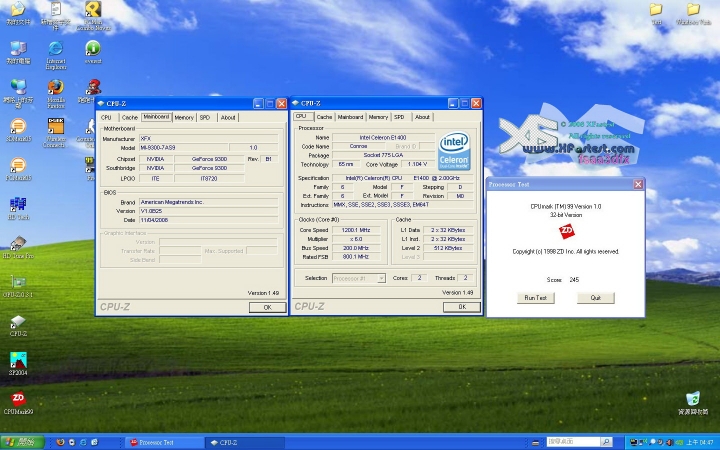Click Run Test in Processor Test
Viewport: 720px width, 450px height.
(x=536, y=298)
